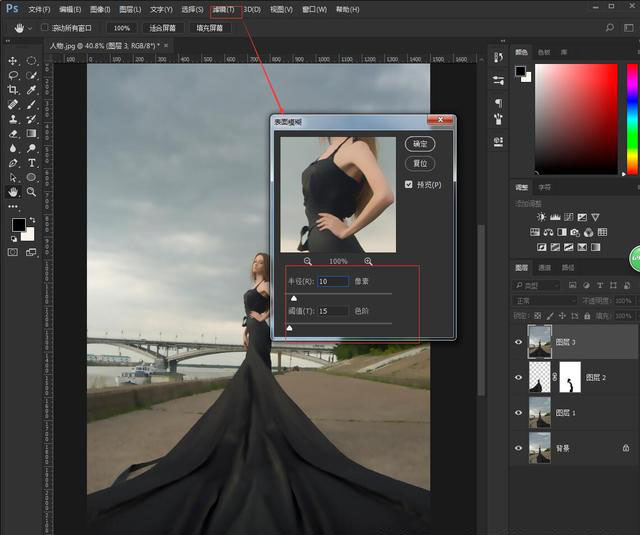Select the Path Selection tool
The image size is (640, 535).
(13, 177)
